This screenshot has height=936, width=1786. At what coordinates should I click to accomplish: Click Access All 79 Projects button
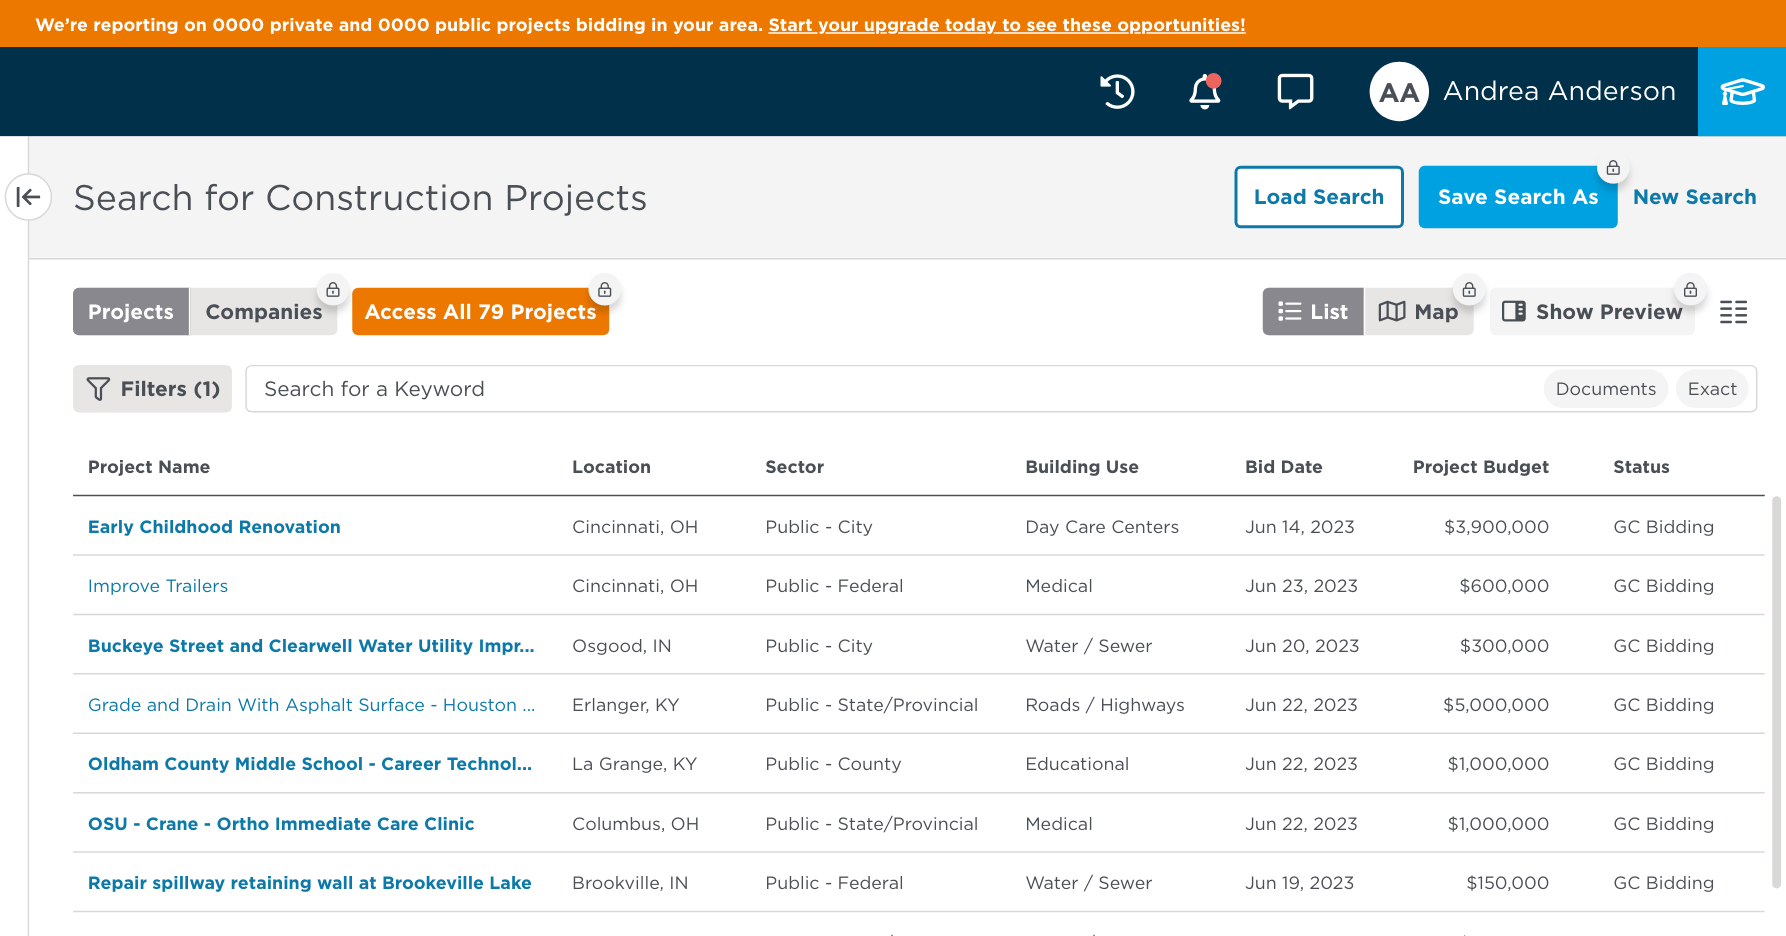tap(480, 312)
